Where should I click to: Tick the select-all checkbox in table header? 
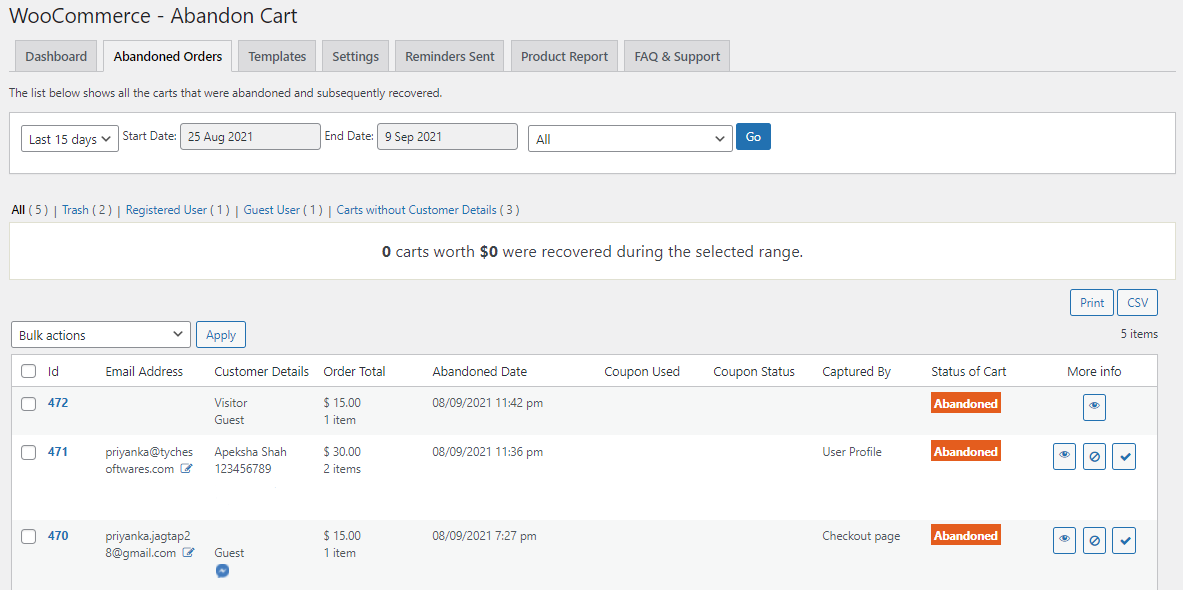point(28,371)
